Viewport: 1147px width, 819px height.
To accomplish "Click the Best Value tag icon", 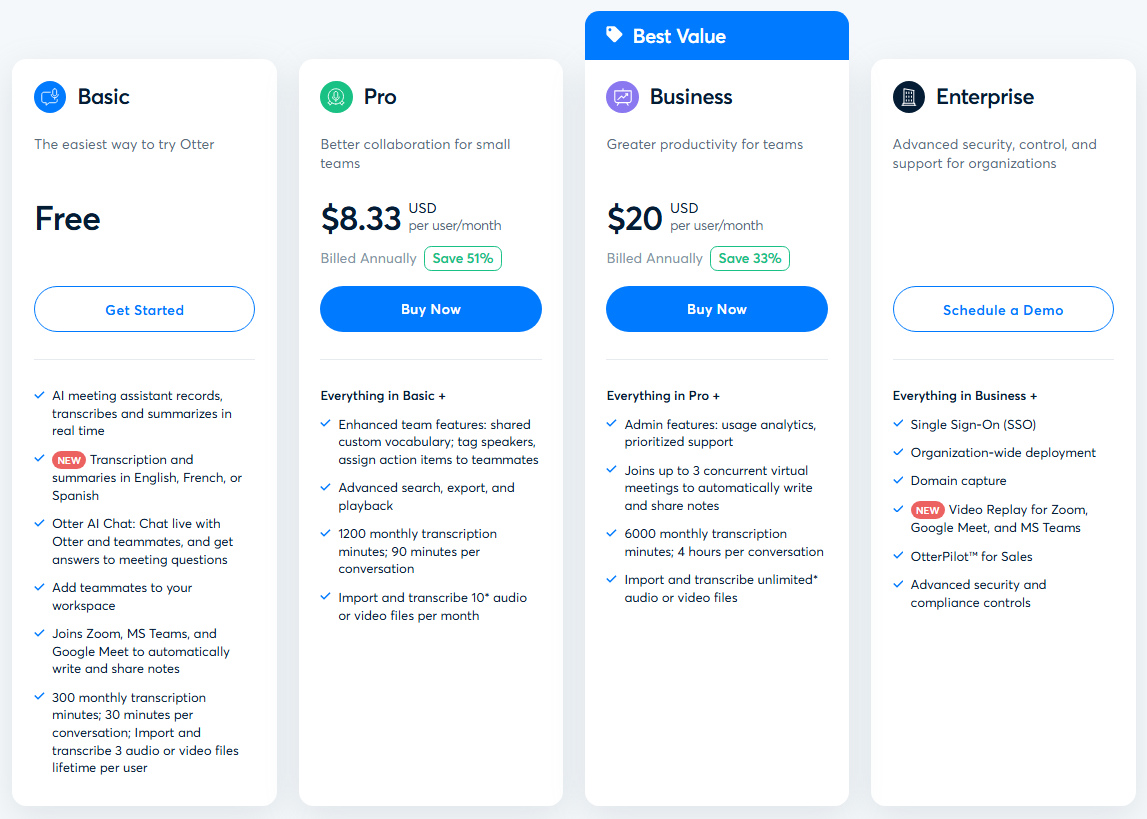I will pos(614,35).
